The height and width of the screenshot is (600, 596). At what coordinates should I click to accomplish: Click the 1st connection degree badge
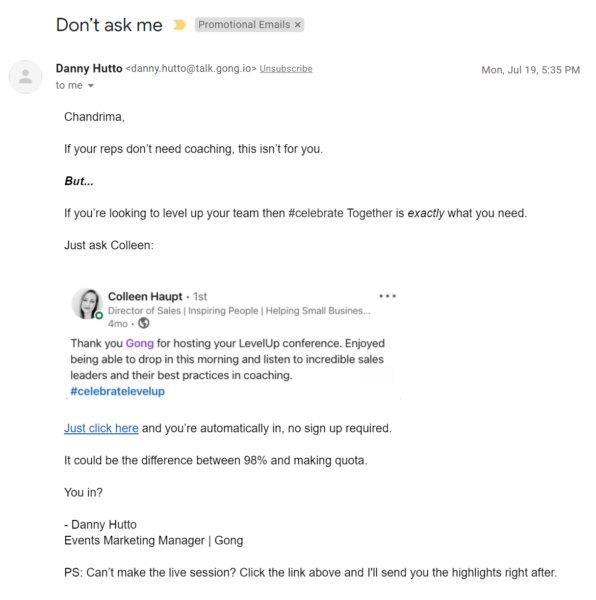(x=200, y=297)
